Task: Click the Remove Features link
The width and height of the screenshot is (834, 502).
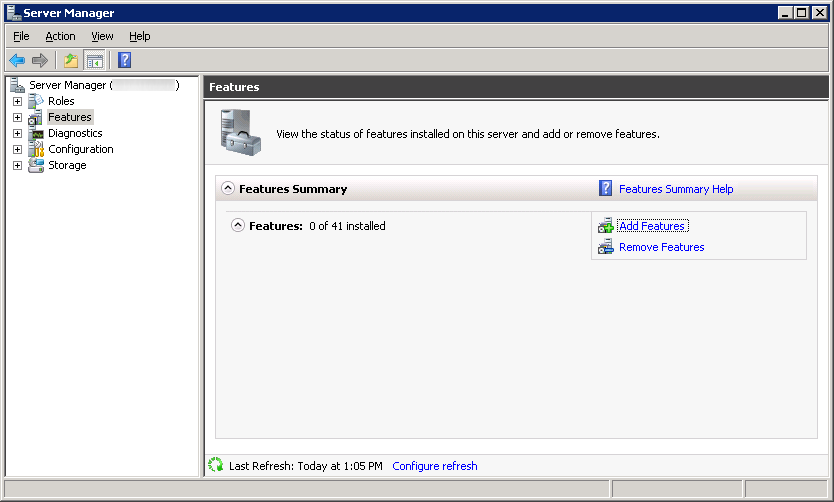Action: point(662,247)
